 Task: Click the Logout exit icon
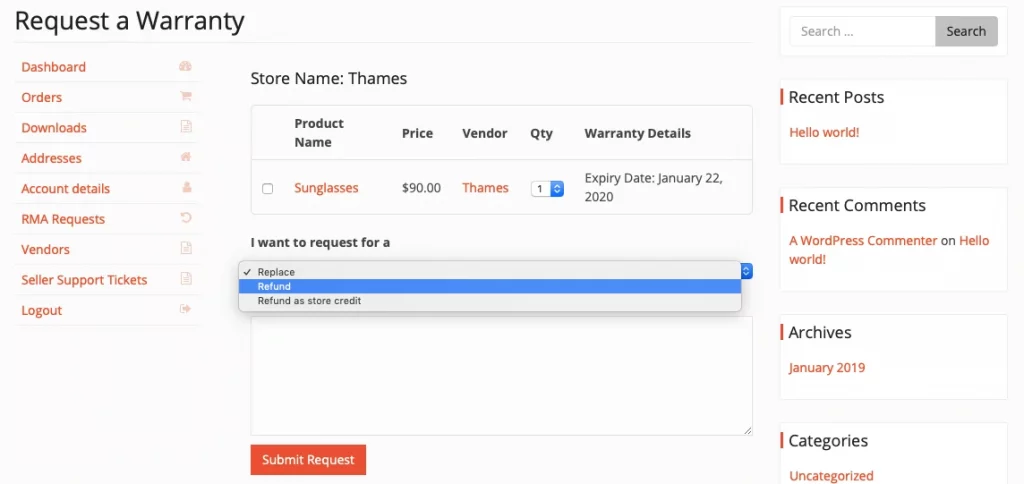tap(186, 309)
